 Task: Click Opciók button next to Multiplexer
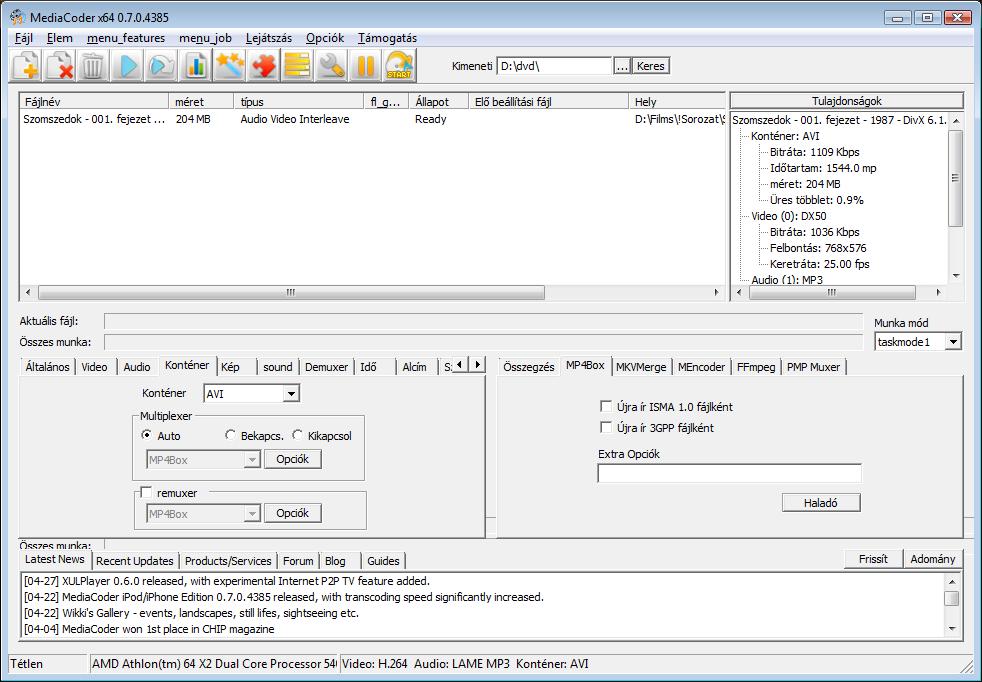pyautogui.click(x=292, y=459)
